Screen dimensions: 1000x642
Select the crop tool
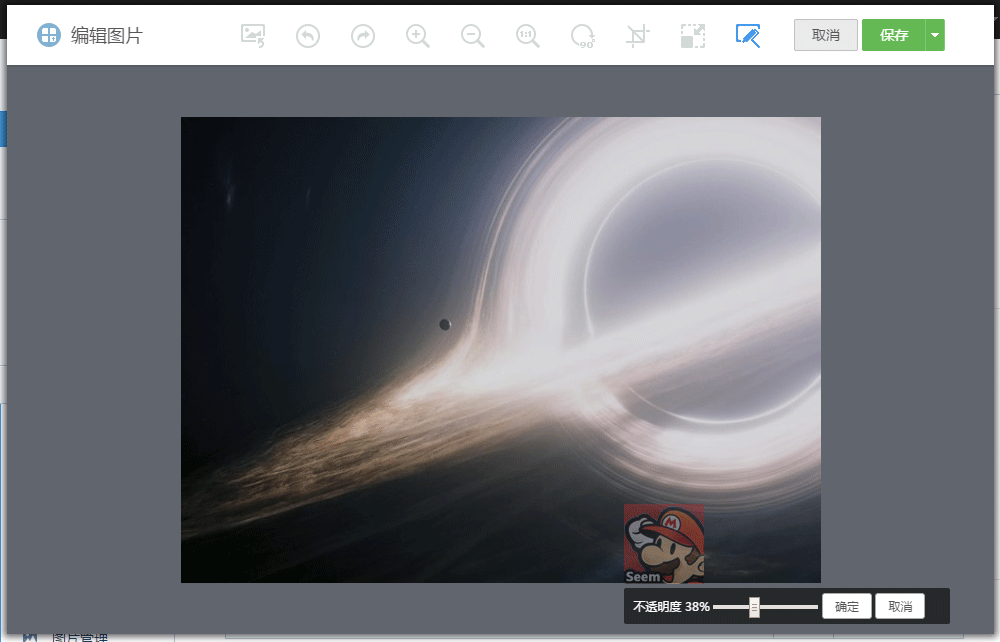tap(637, 36)
